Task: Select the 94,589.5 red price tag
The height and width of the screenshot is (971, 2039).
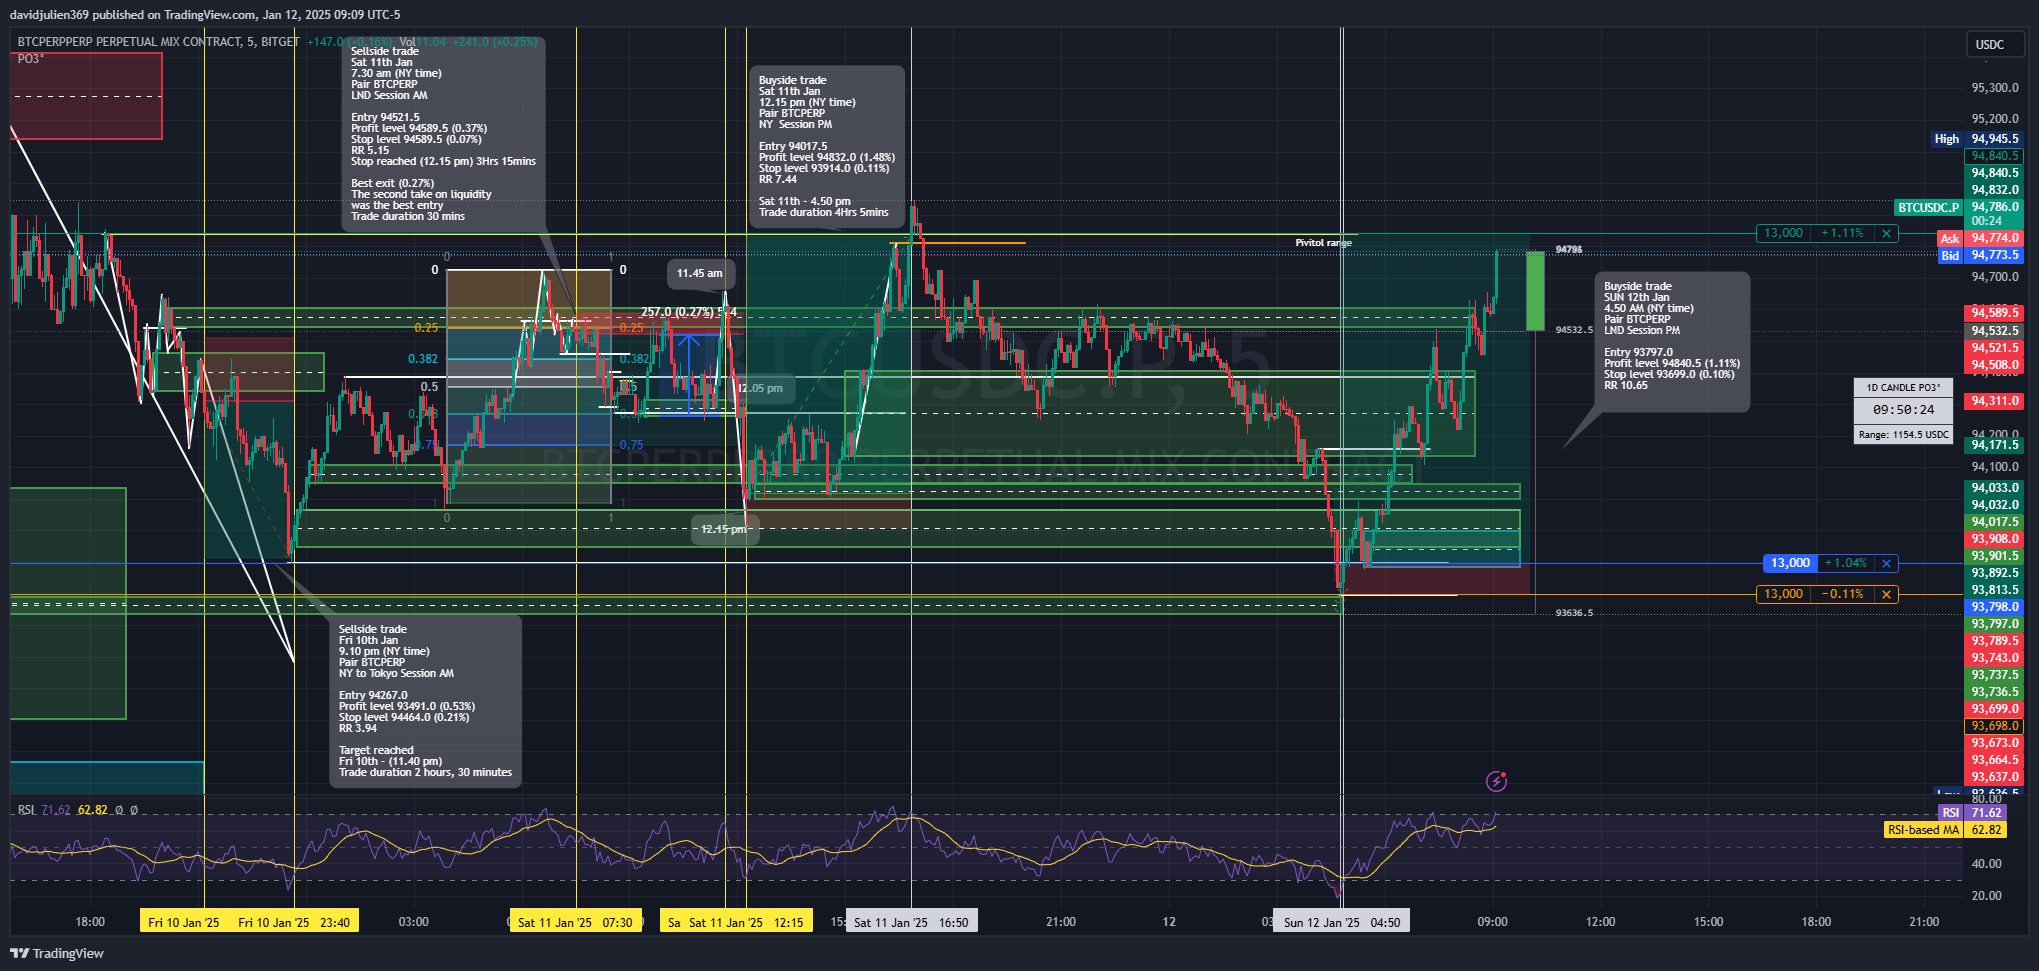Action: pyautogui.click(x=1995, y=313)
